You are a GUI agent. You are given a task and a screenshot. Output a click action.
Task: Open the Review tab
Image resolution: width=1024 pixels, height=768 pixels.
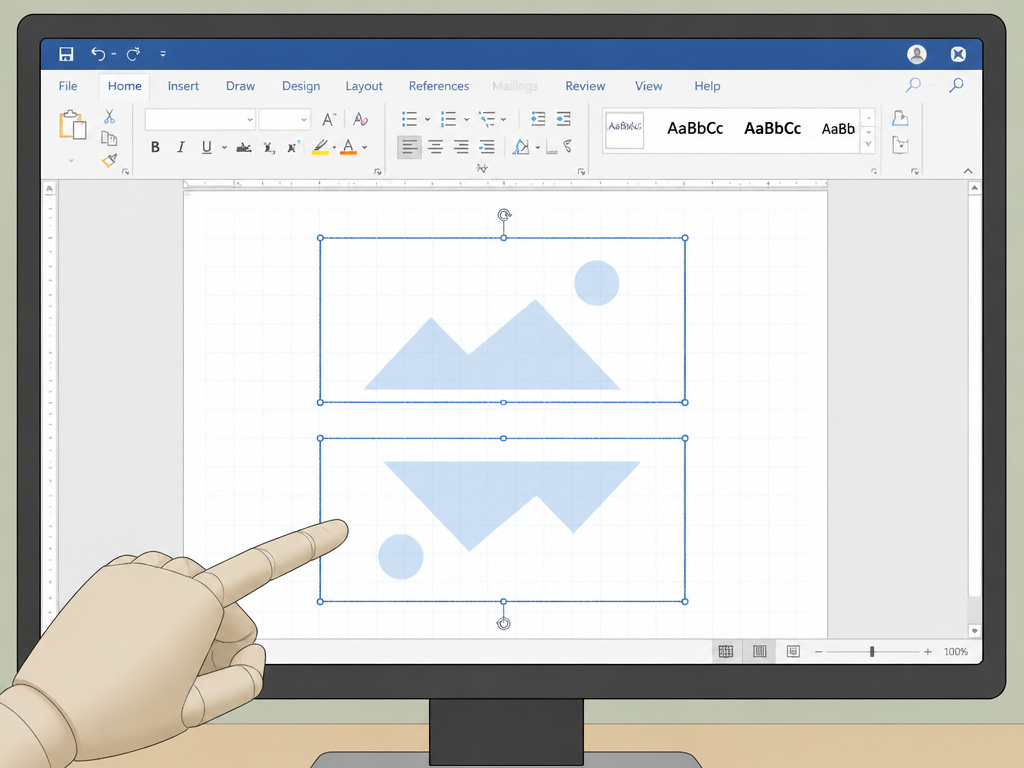585,86
